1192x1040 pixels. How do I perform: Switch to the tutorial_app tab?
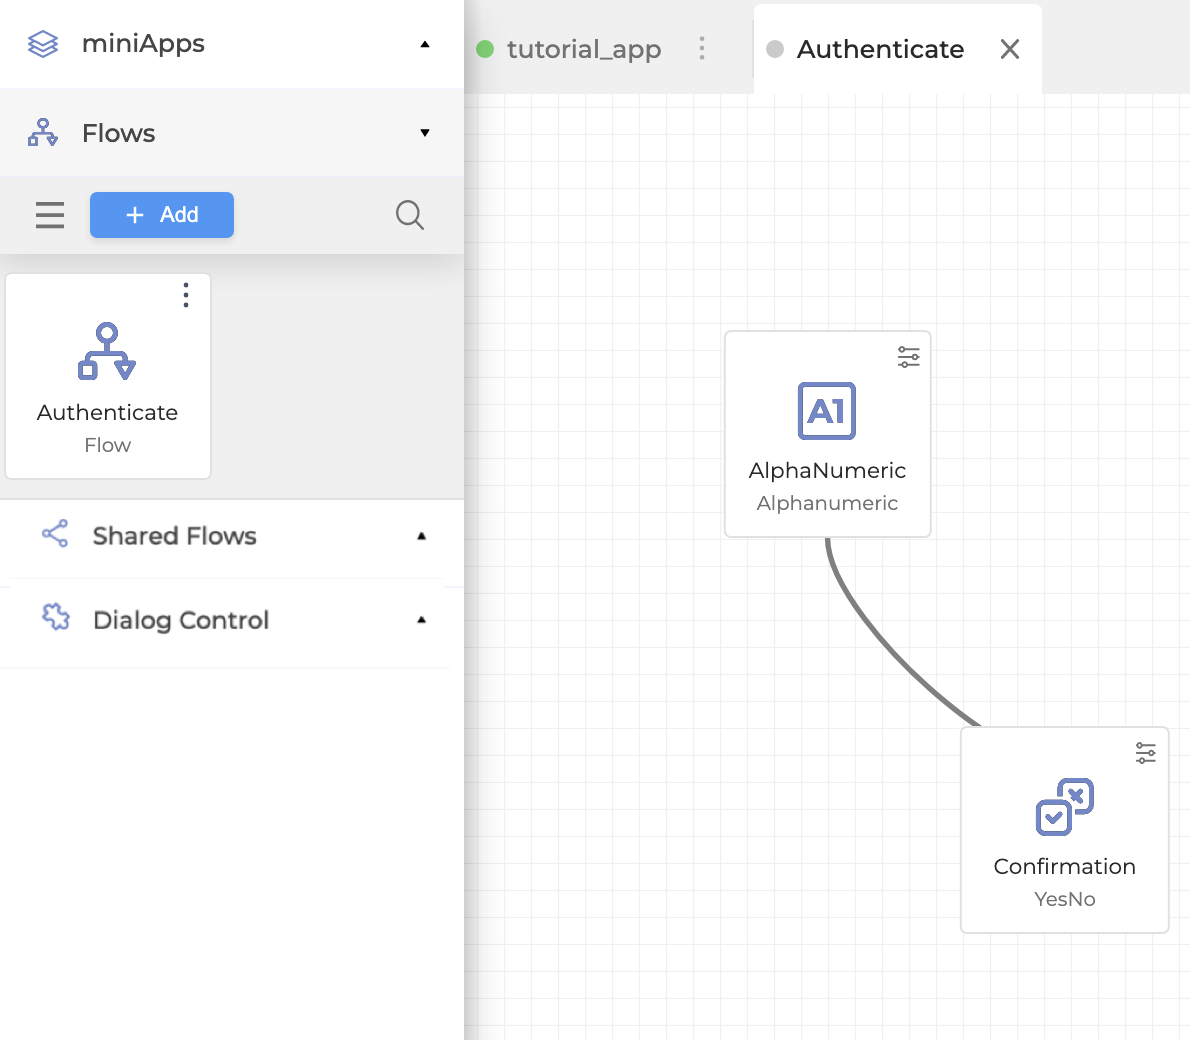click(583, 49)
